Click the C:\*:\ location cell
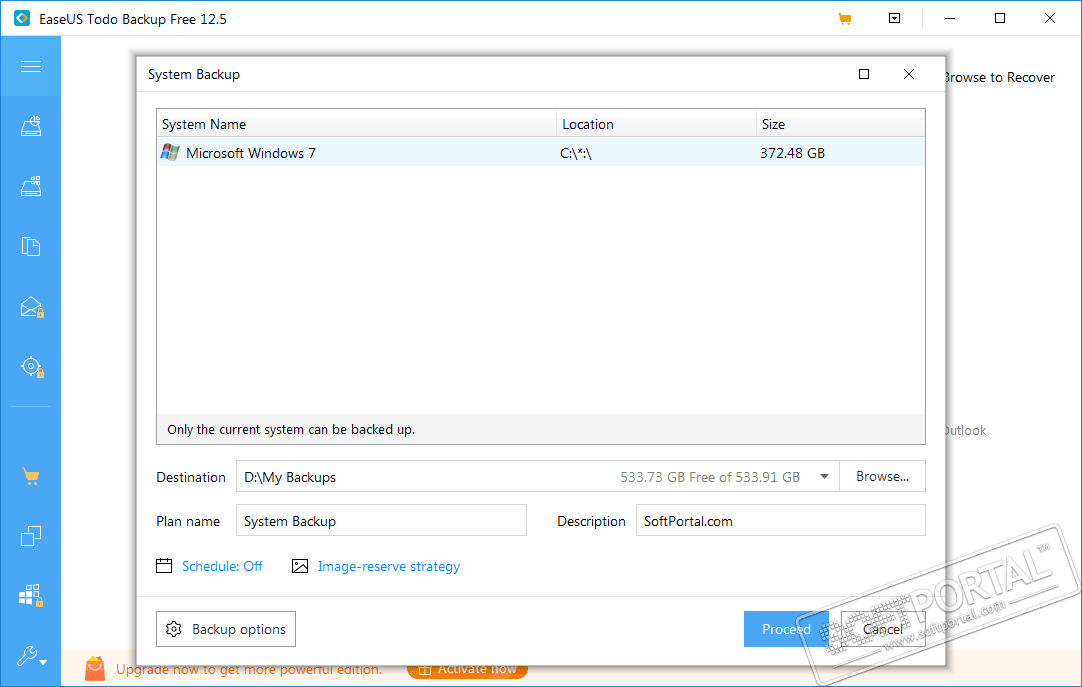This screenshot has height=687, width=1082. (x=576, y=153)
